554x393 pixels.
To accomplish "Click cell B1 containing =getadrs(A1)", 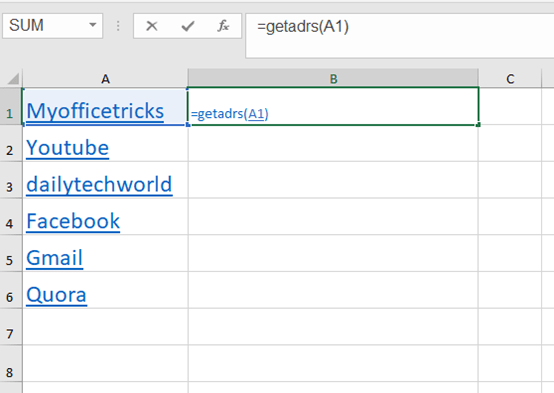I will pos(333,106).
